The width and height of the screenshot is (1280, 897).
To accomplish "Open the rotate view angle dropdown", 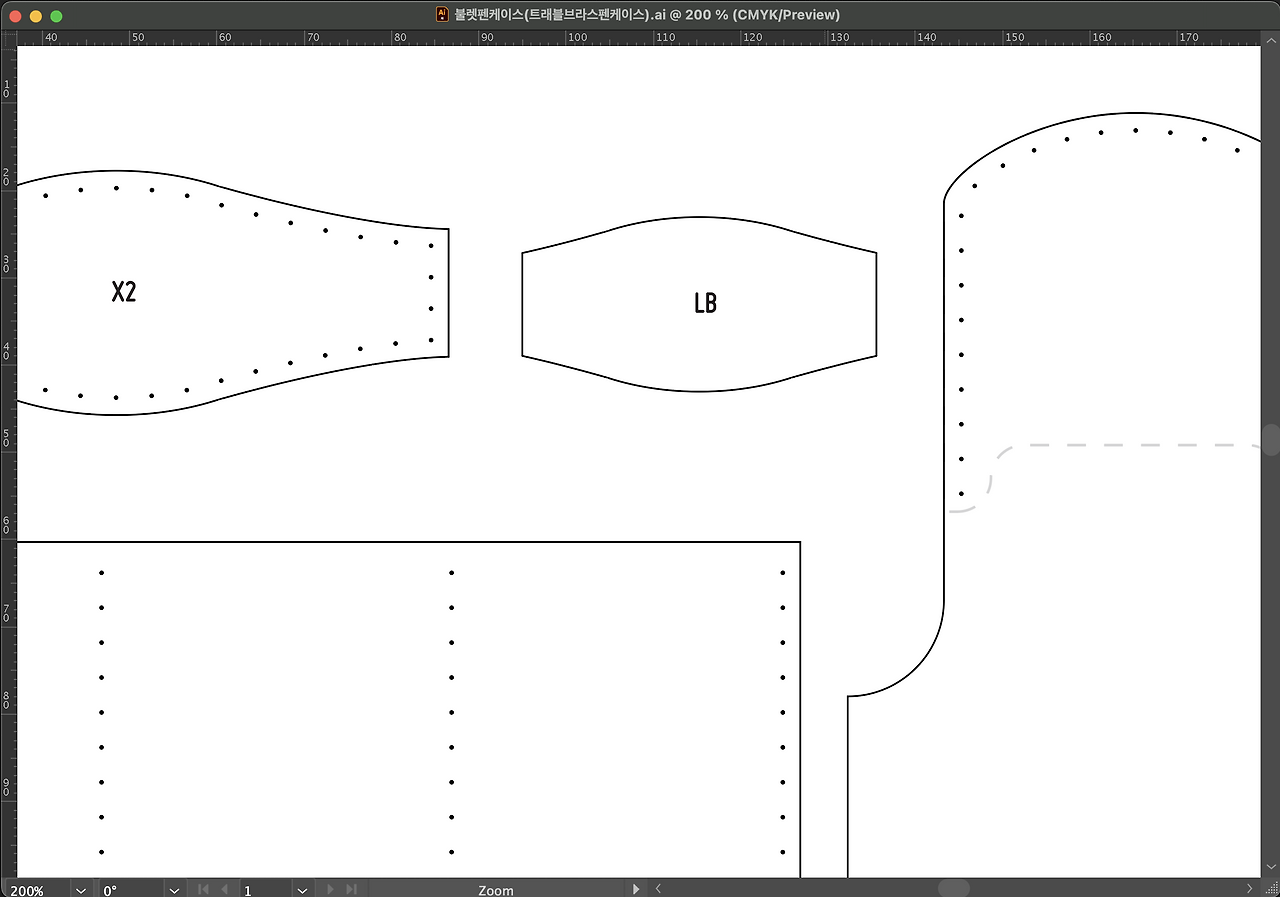I will point(175,889).
